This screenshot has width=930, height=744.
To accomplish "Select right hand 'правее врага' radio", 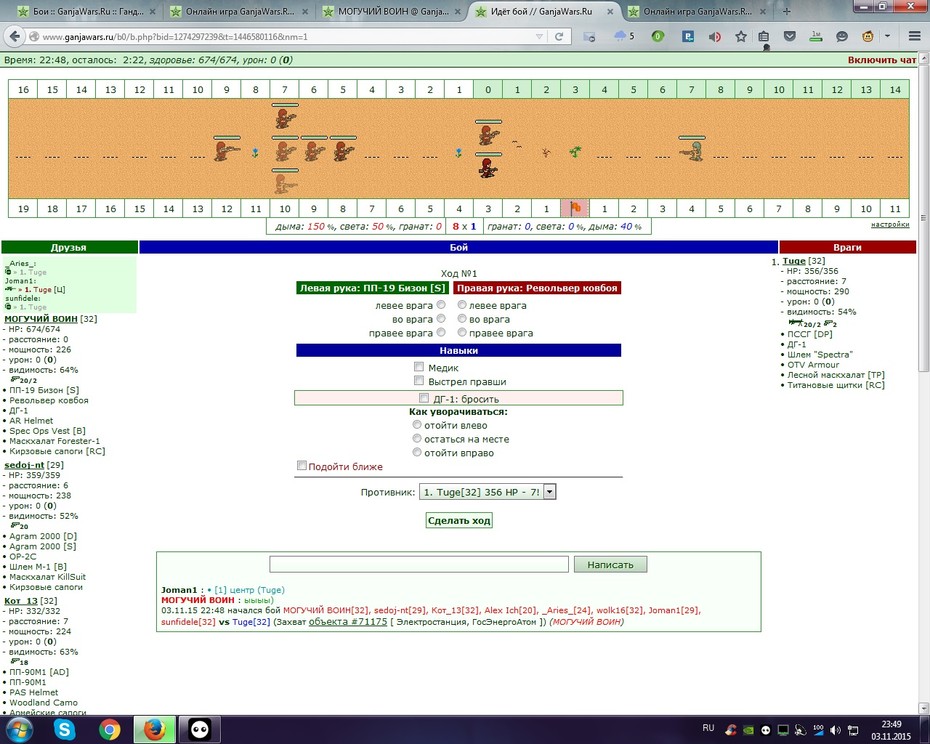I will (x=461, y=332).
